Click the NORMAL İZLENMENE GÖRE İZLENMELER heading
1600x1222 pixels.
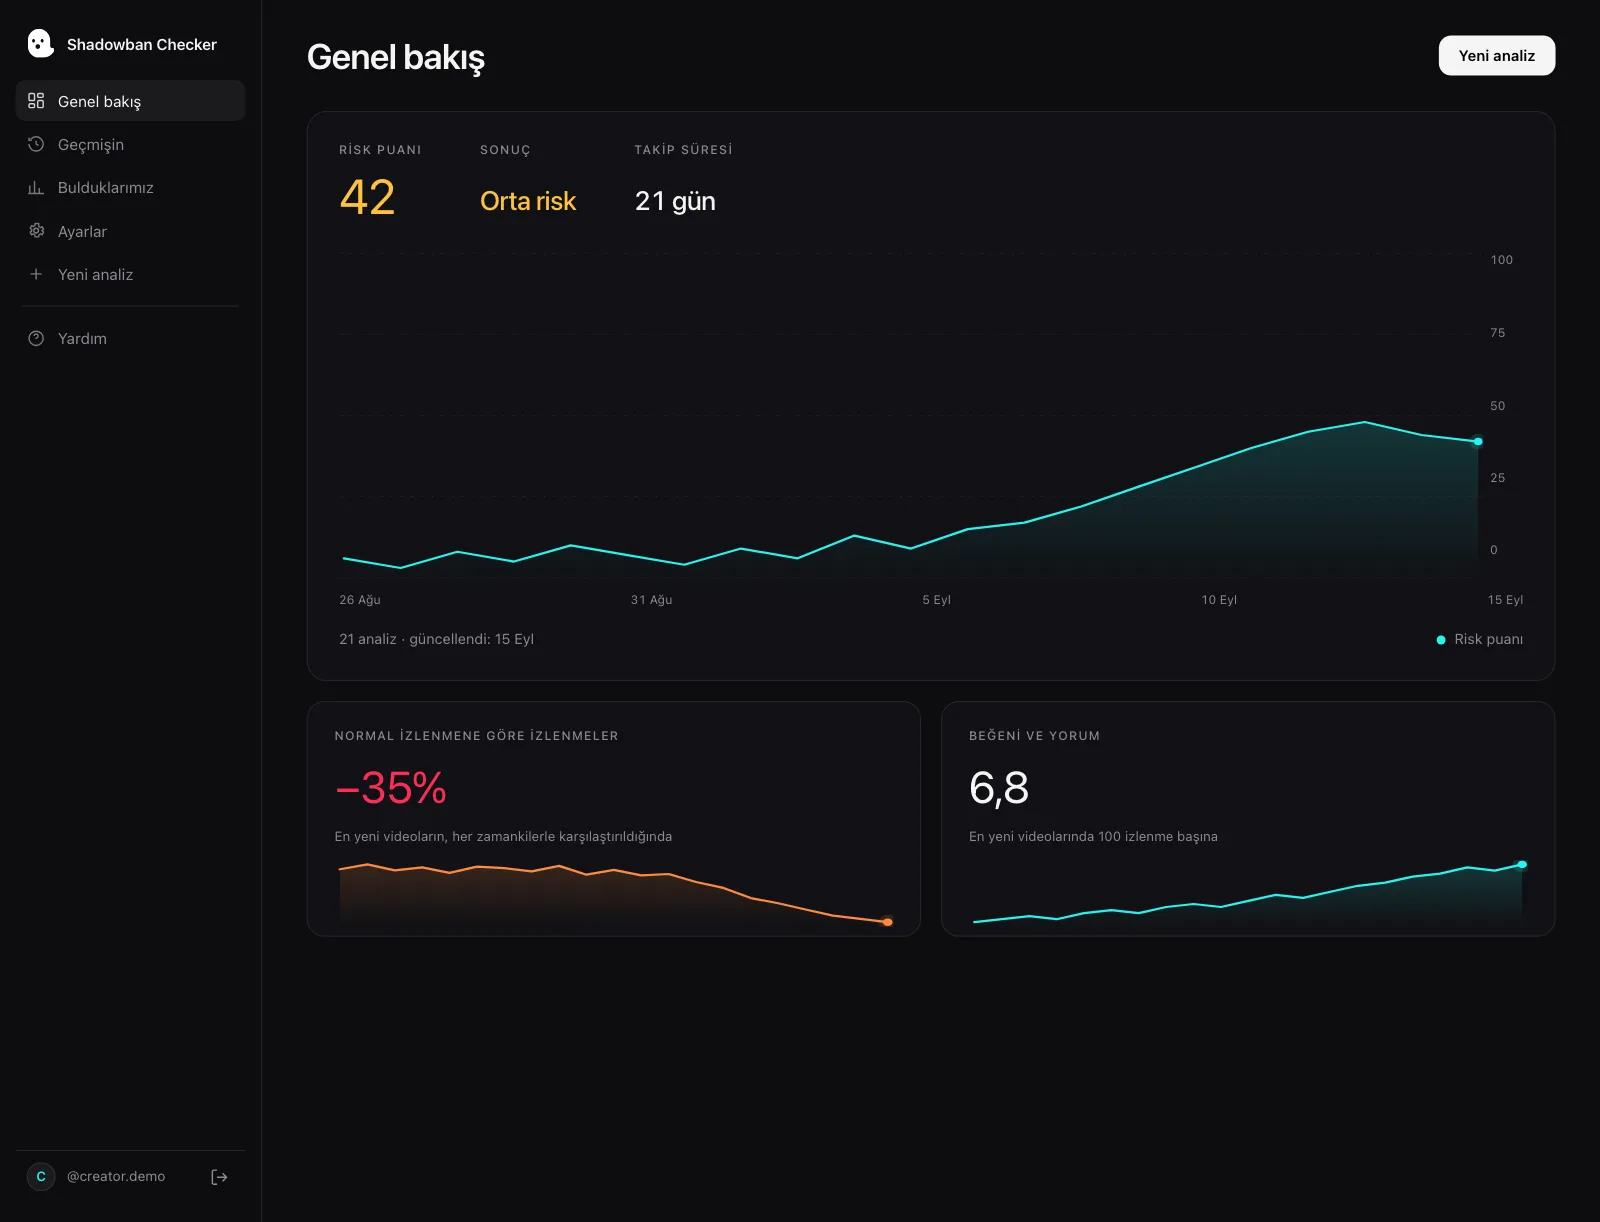(x=476, y=736)
